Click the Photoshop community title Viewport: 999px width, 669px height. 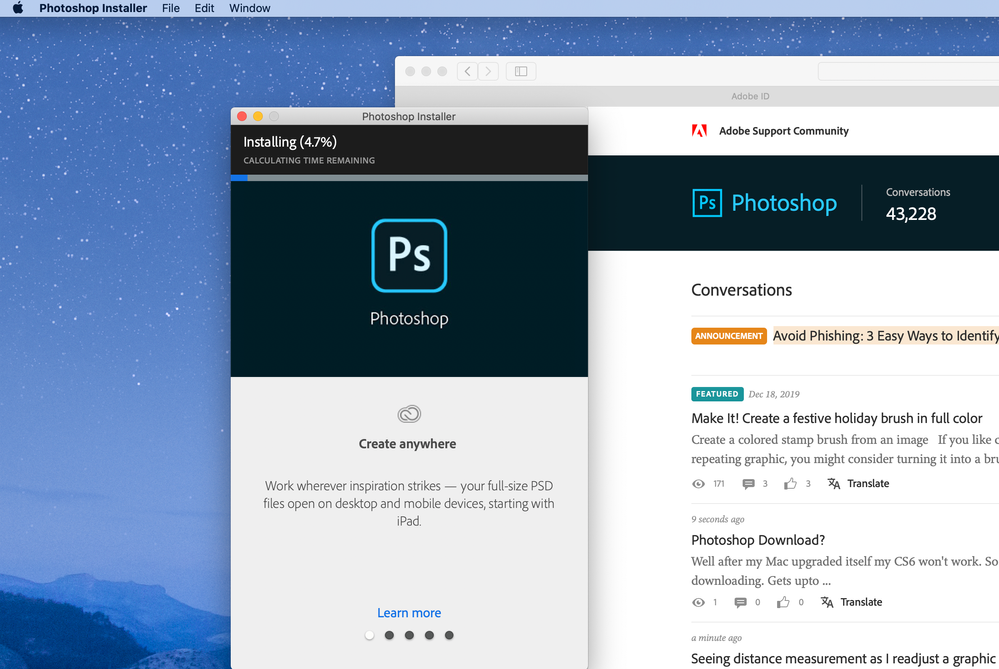784,203
